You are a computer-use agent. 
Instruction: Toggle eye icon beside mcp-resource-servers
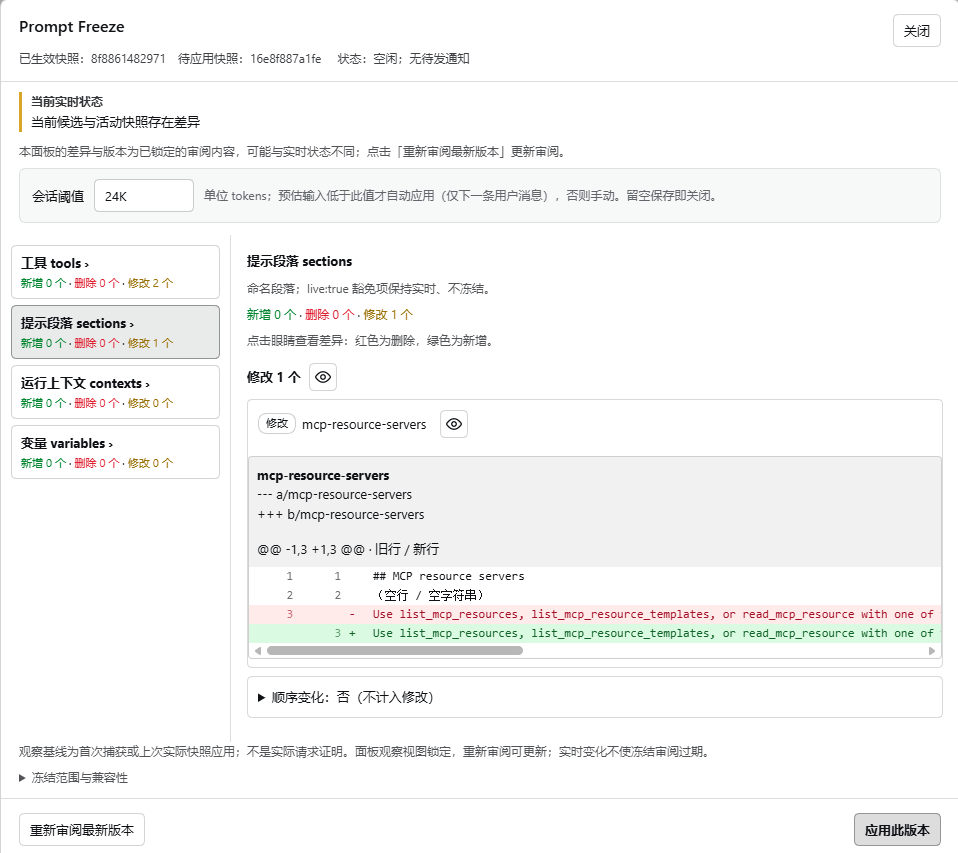pos(454,424)
